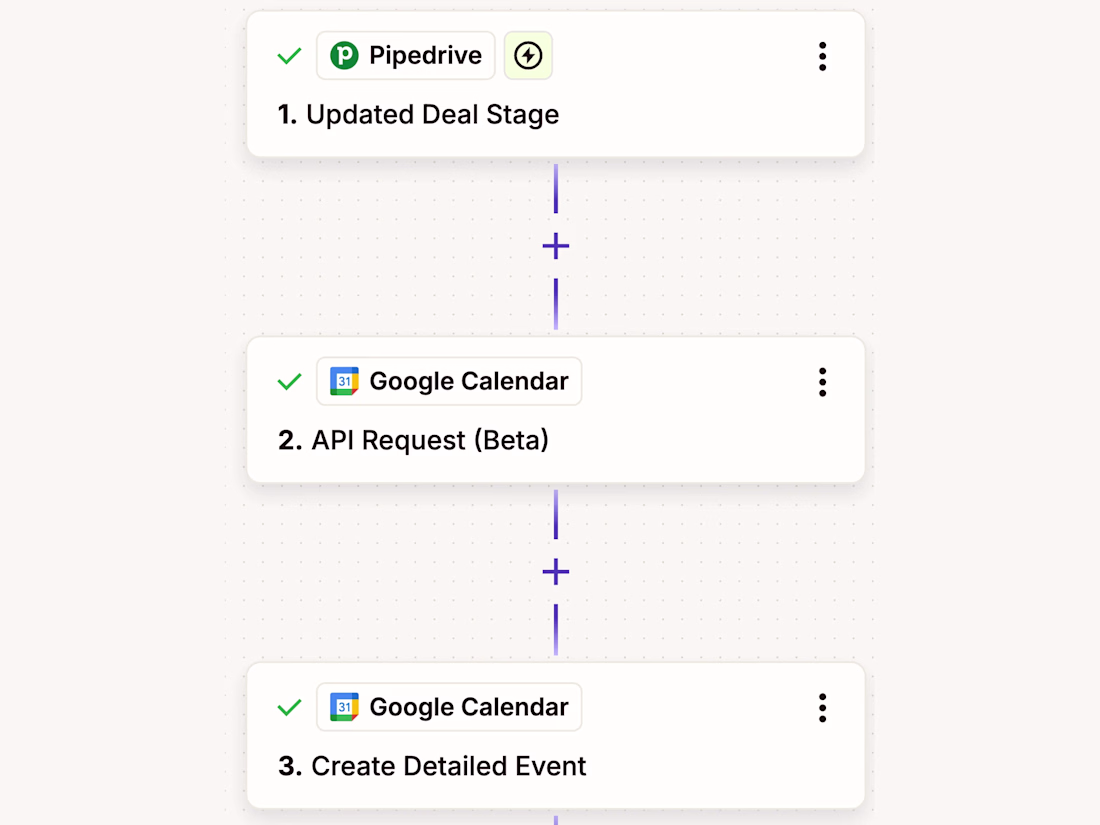The height and width of the screenshot is (825, 1100).
Task: Select the Pipedrive app badge
Action: 405,55
